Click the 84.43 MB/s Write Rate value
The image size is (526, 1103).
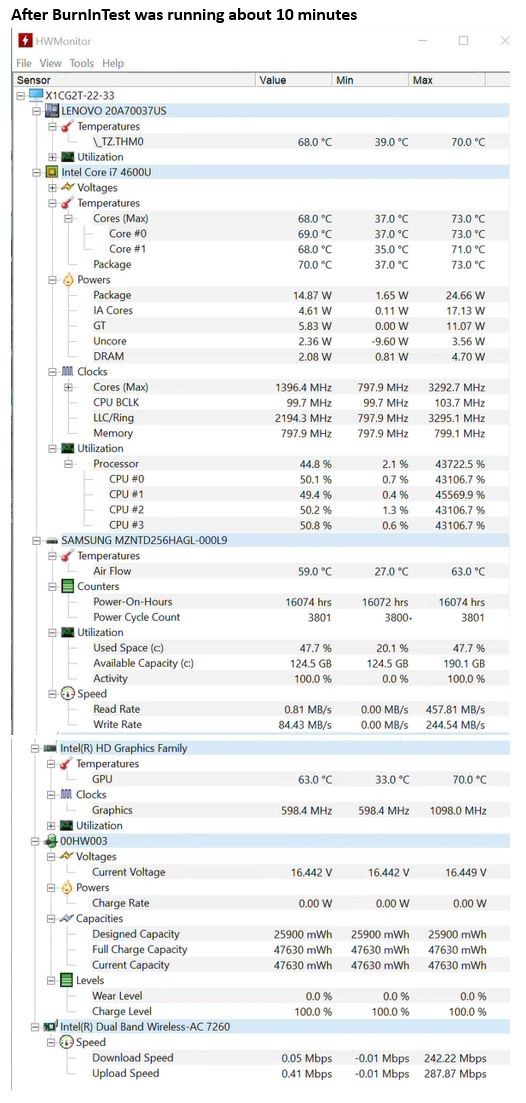[304, 725]
